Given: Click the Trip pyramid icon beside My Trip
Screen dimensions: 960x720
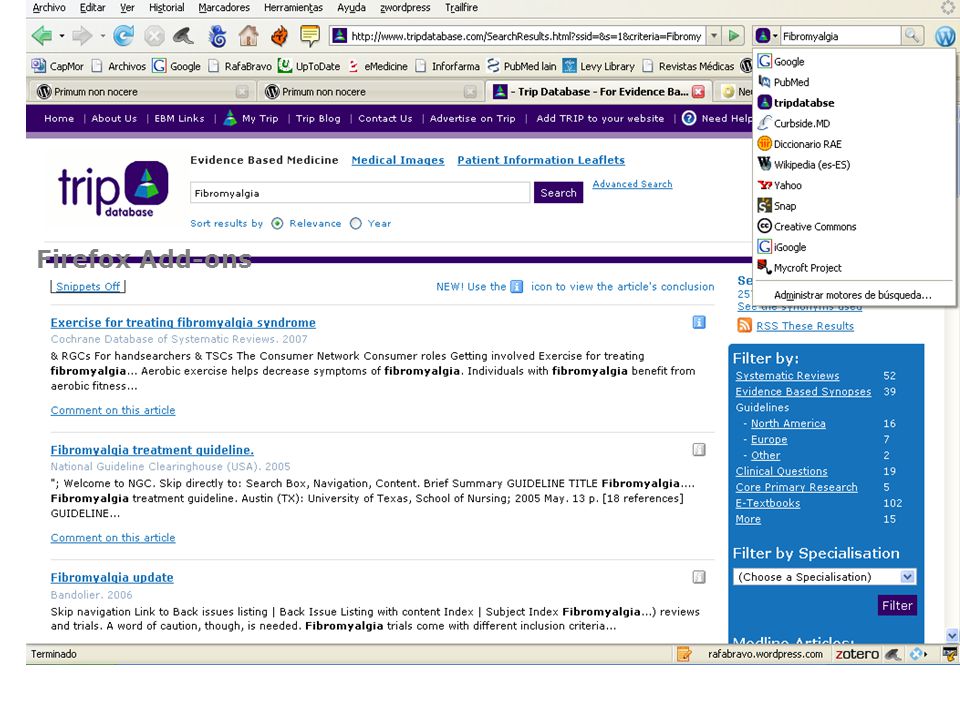Looking at the screenshot, I should pyautogui.click(x=230, y=118).
